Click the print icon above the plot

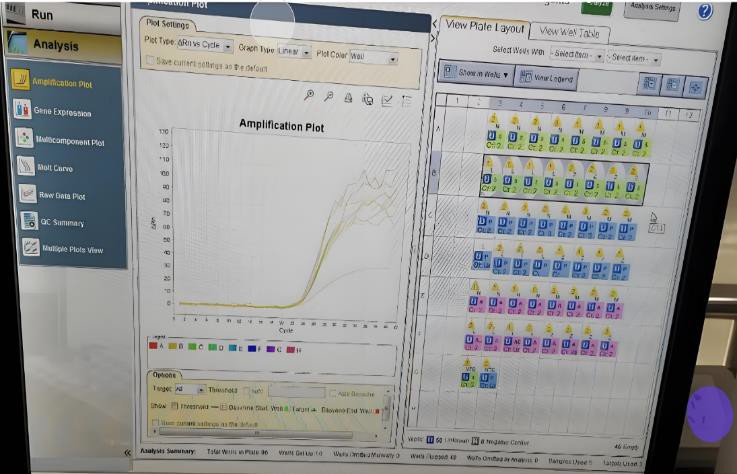(x=348, y=97)
